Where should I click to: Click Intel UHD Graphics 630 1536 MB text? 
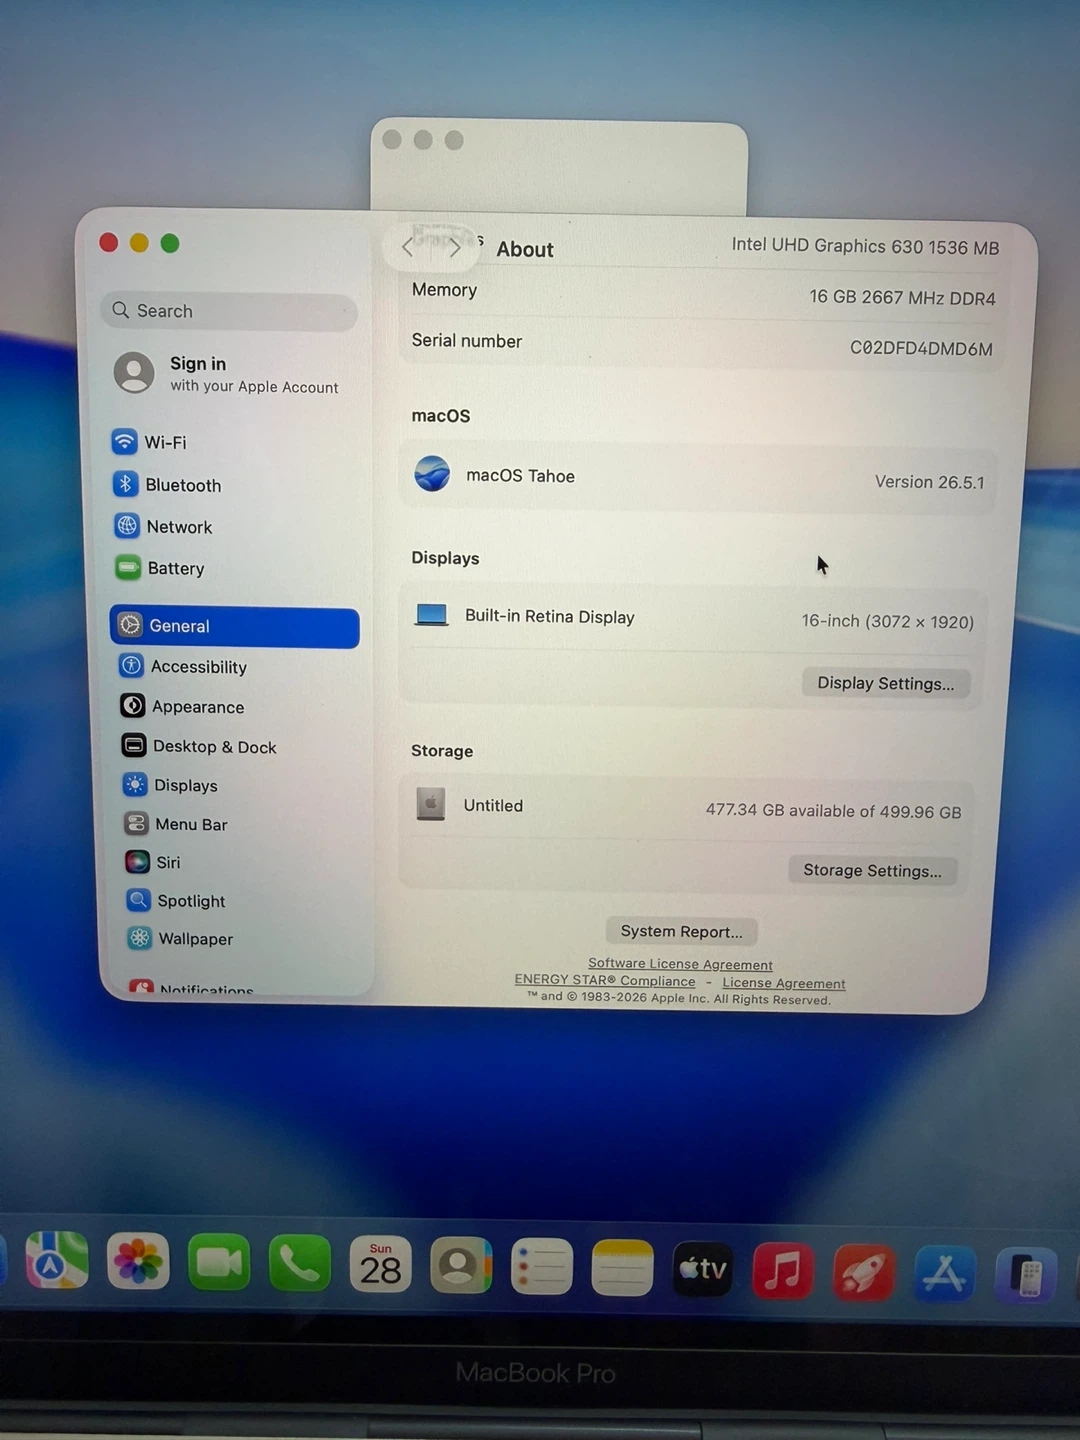coord(865,246)
